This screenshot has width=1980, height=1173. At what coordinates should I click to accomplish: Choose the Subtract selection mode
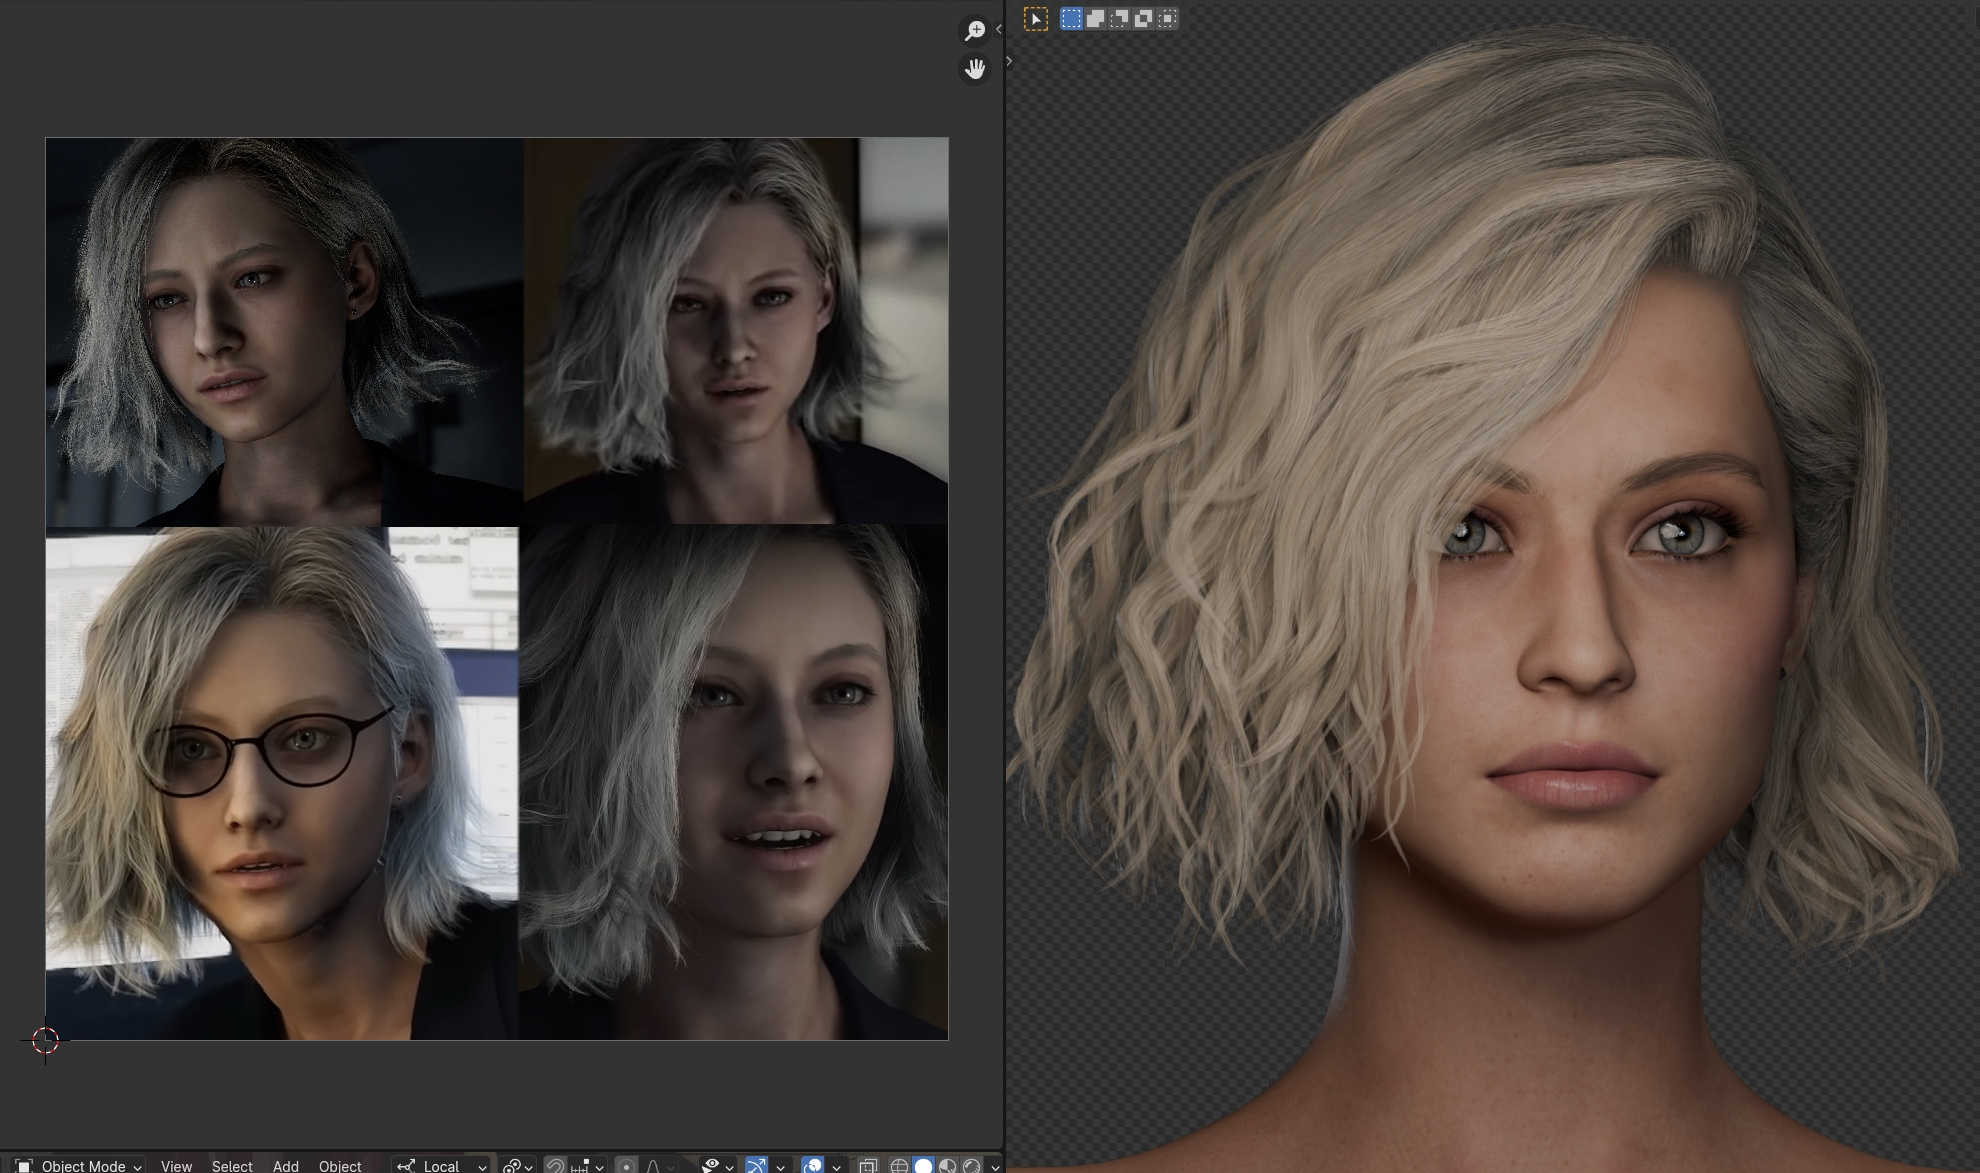point(1119,18)
